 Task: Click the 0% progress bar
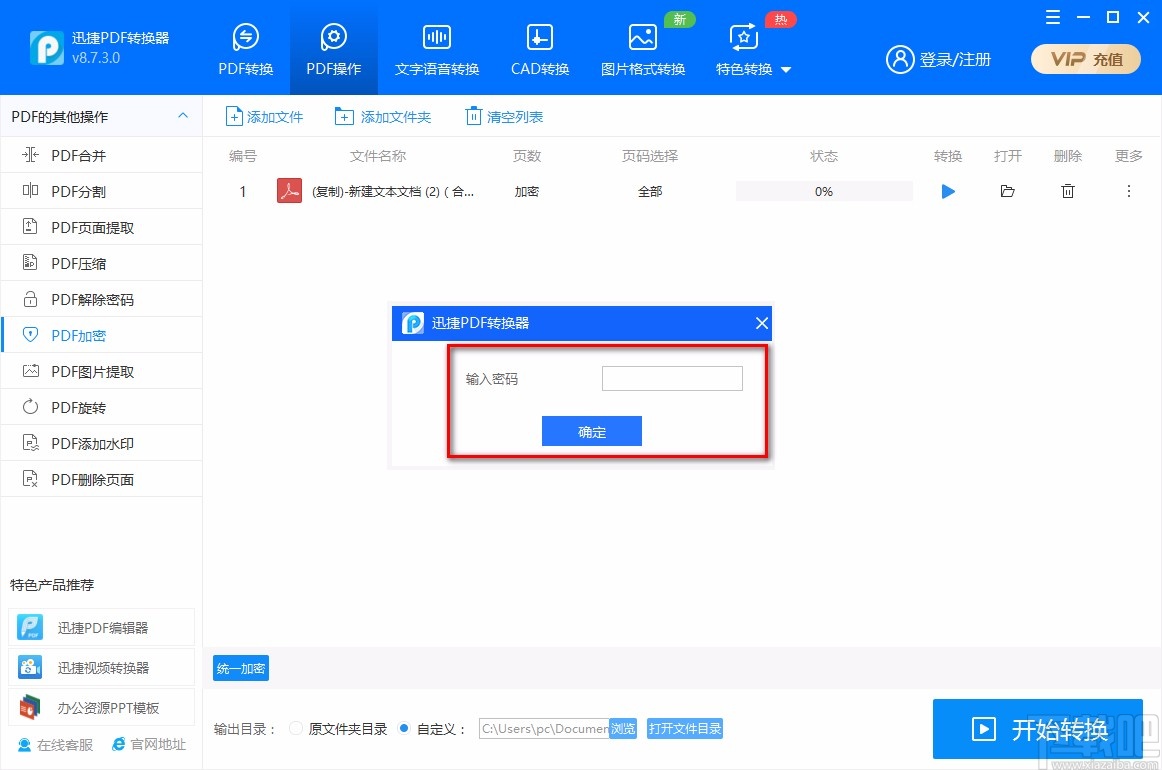pos(823,191)
